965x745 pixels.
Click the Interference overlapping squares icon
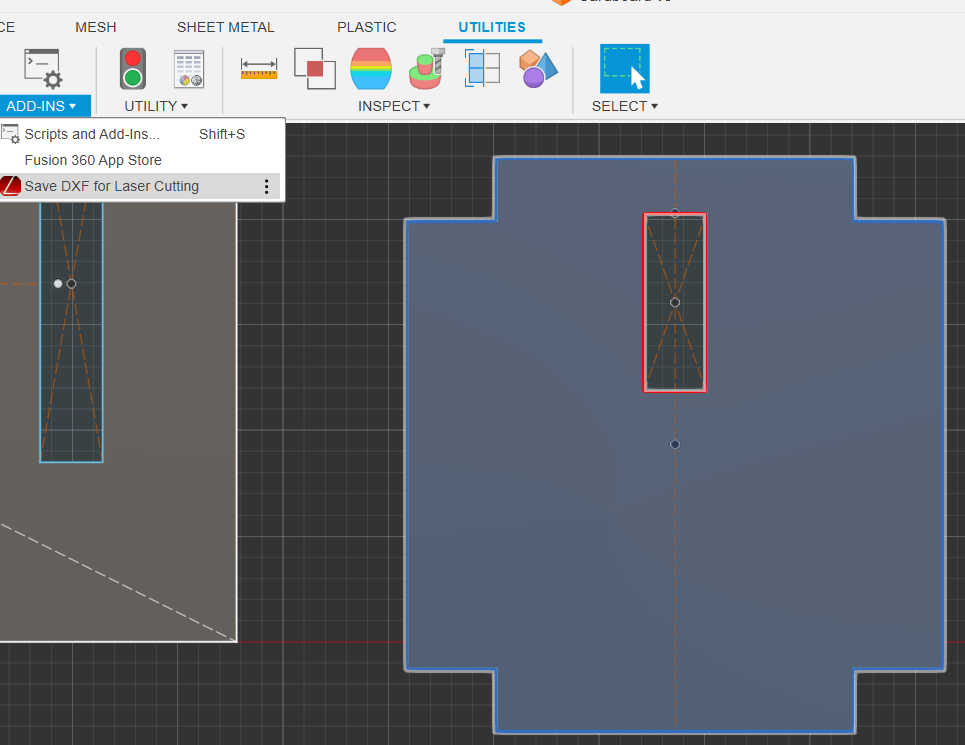click(314, 69)
